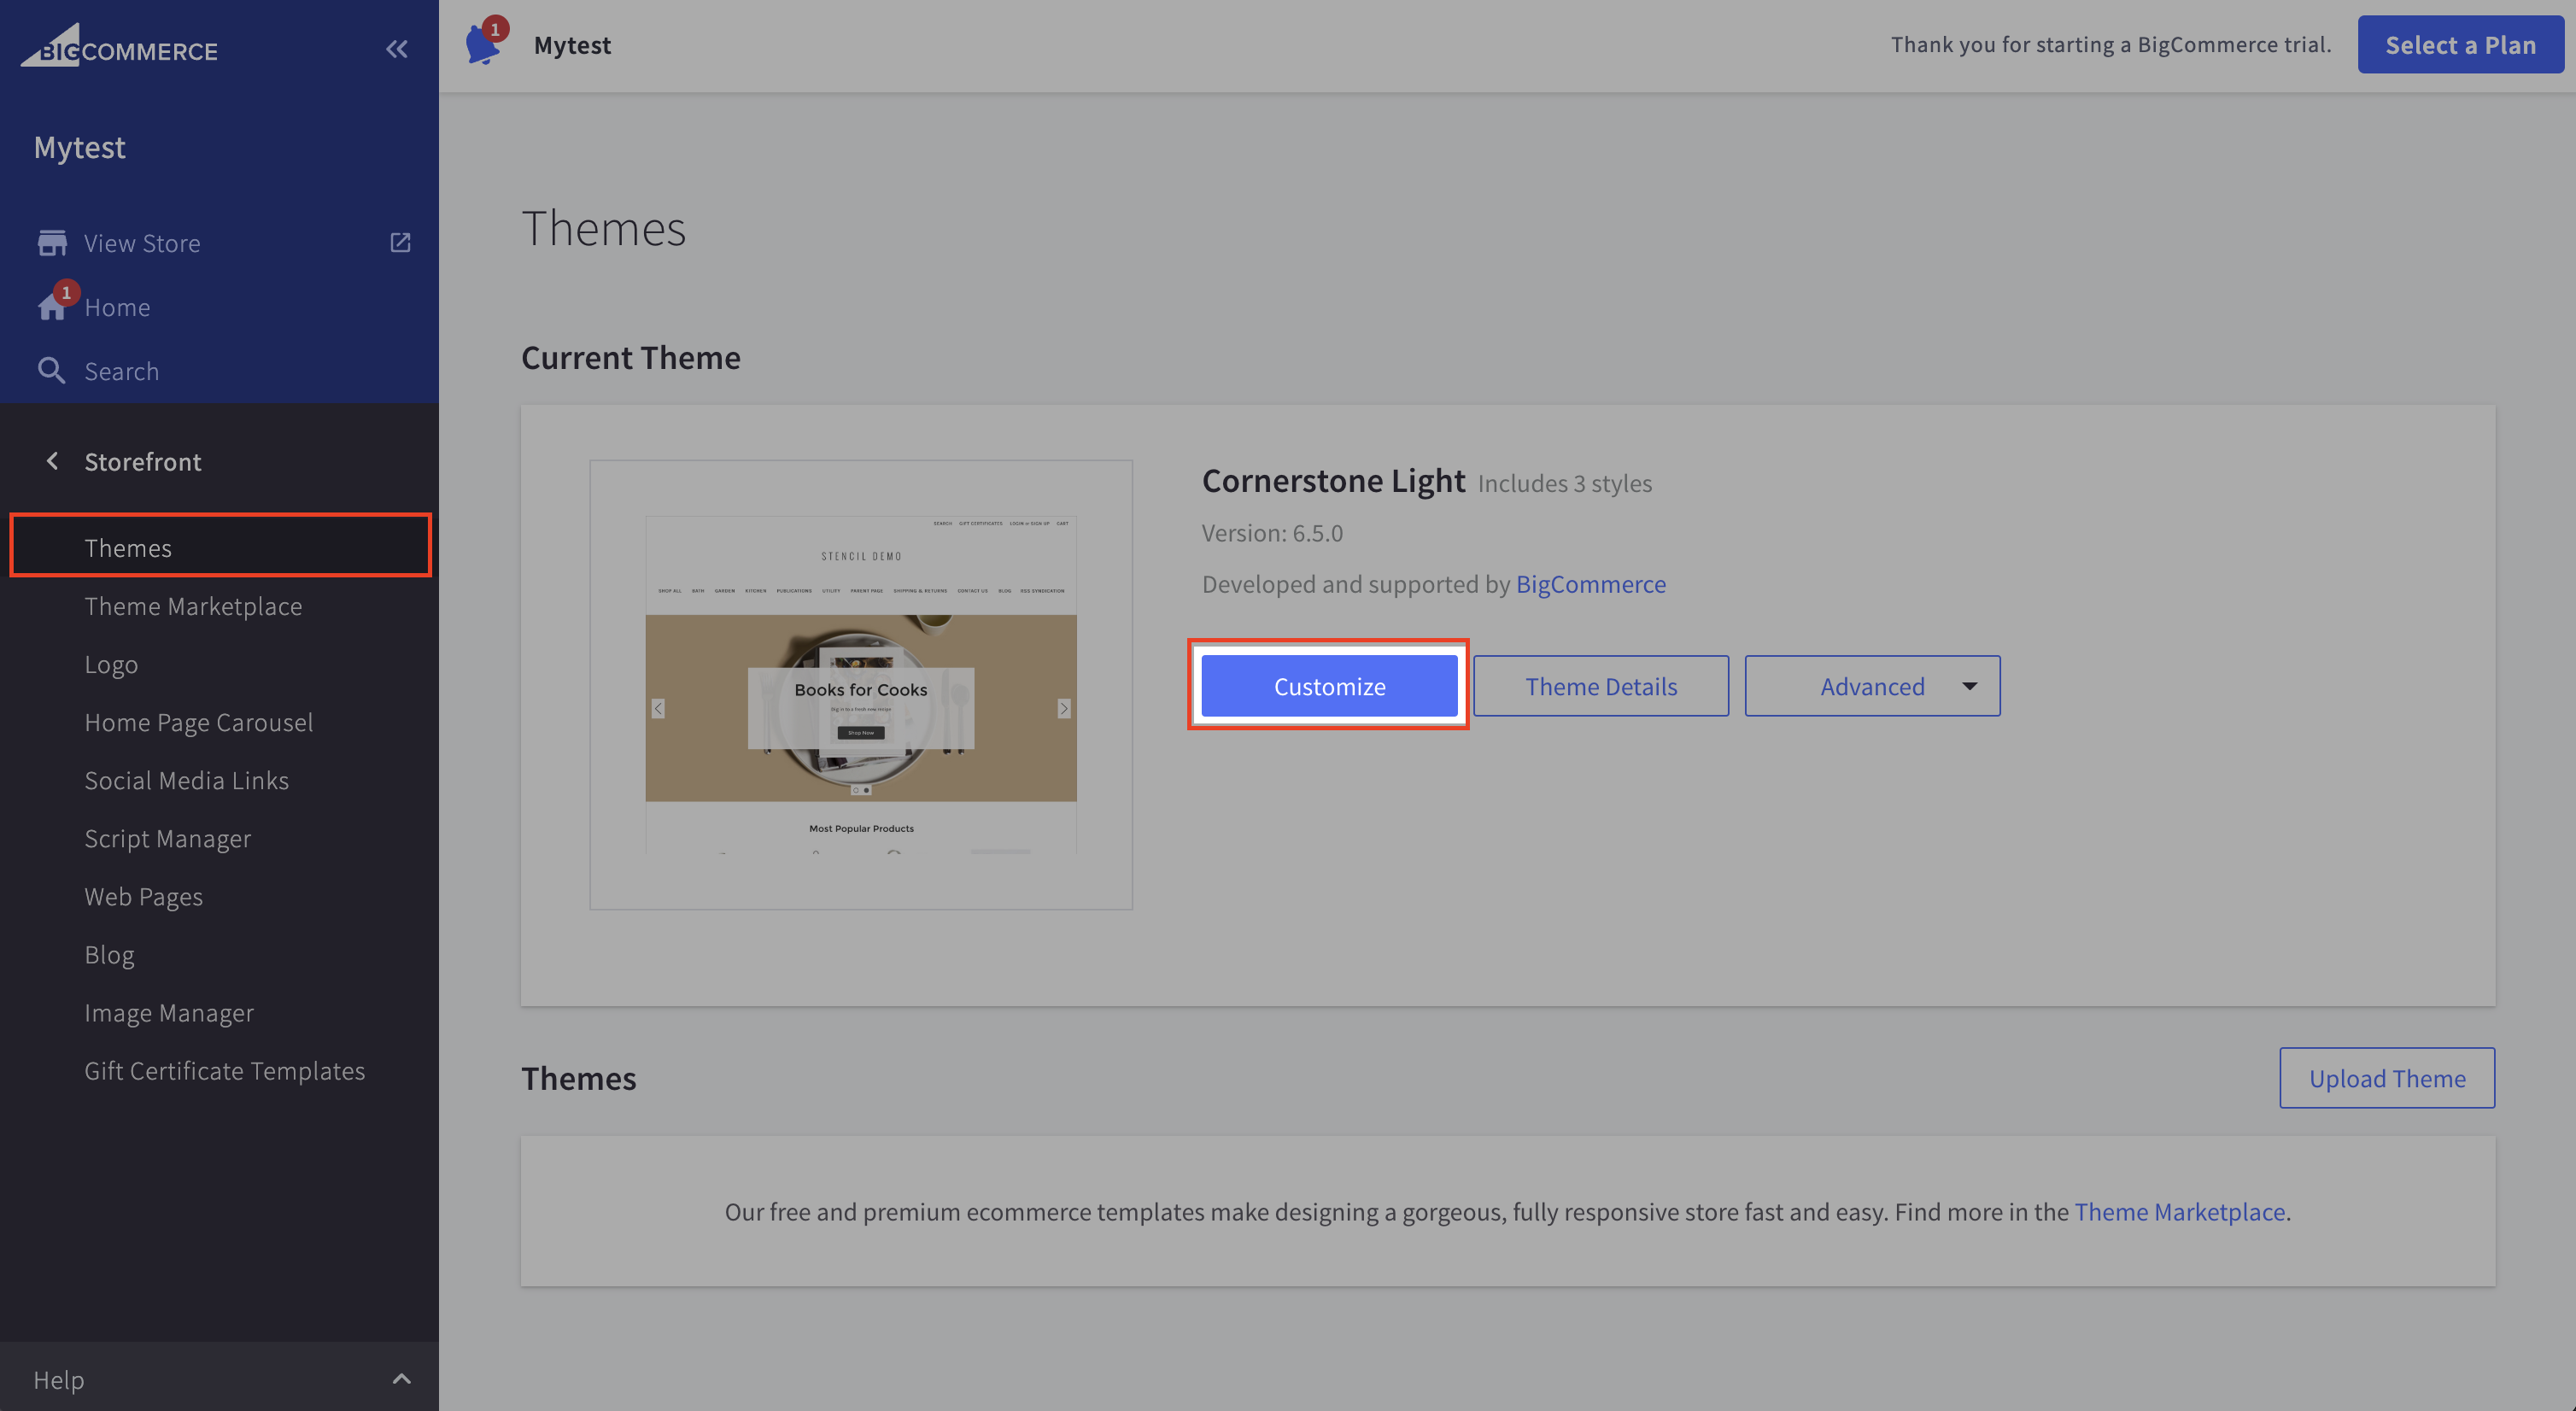This screenshot has height=1411, width=2576.
Task: Click the BigCommerce logo
Action: pos(119,47)
